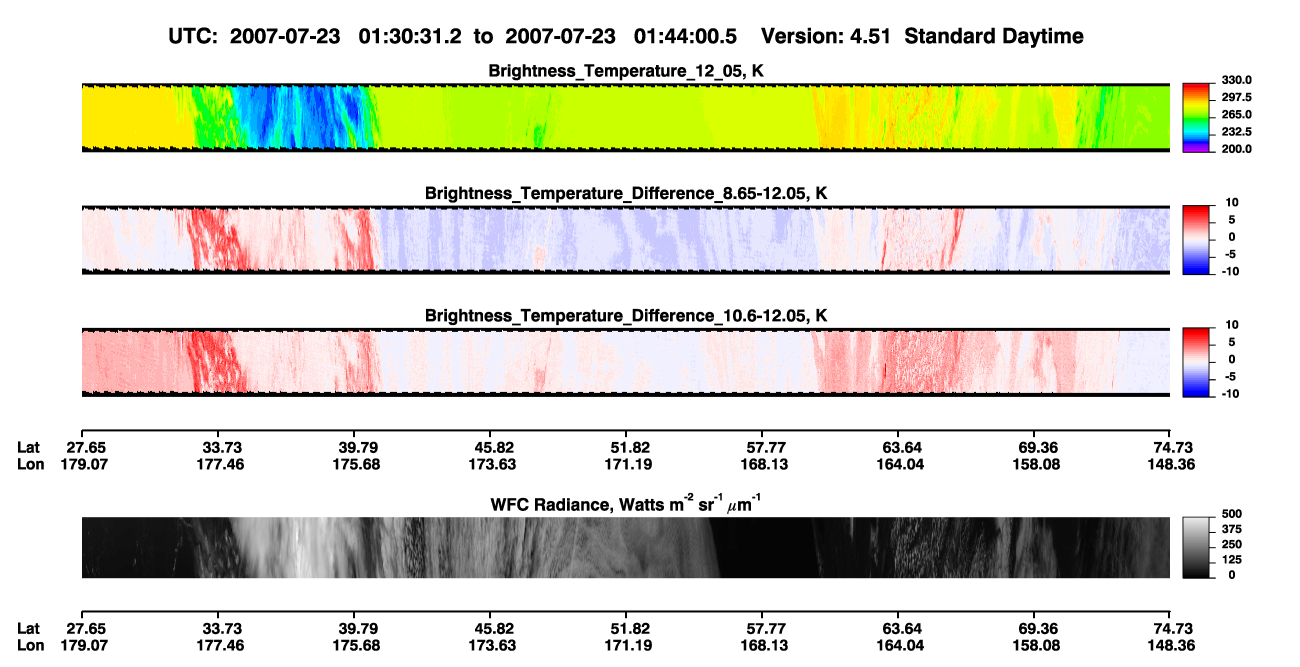Click the 10.6-12.05 difference red-blue color bar
This screenshot has height=667, width=1300.
click(1196, 360)
